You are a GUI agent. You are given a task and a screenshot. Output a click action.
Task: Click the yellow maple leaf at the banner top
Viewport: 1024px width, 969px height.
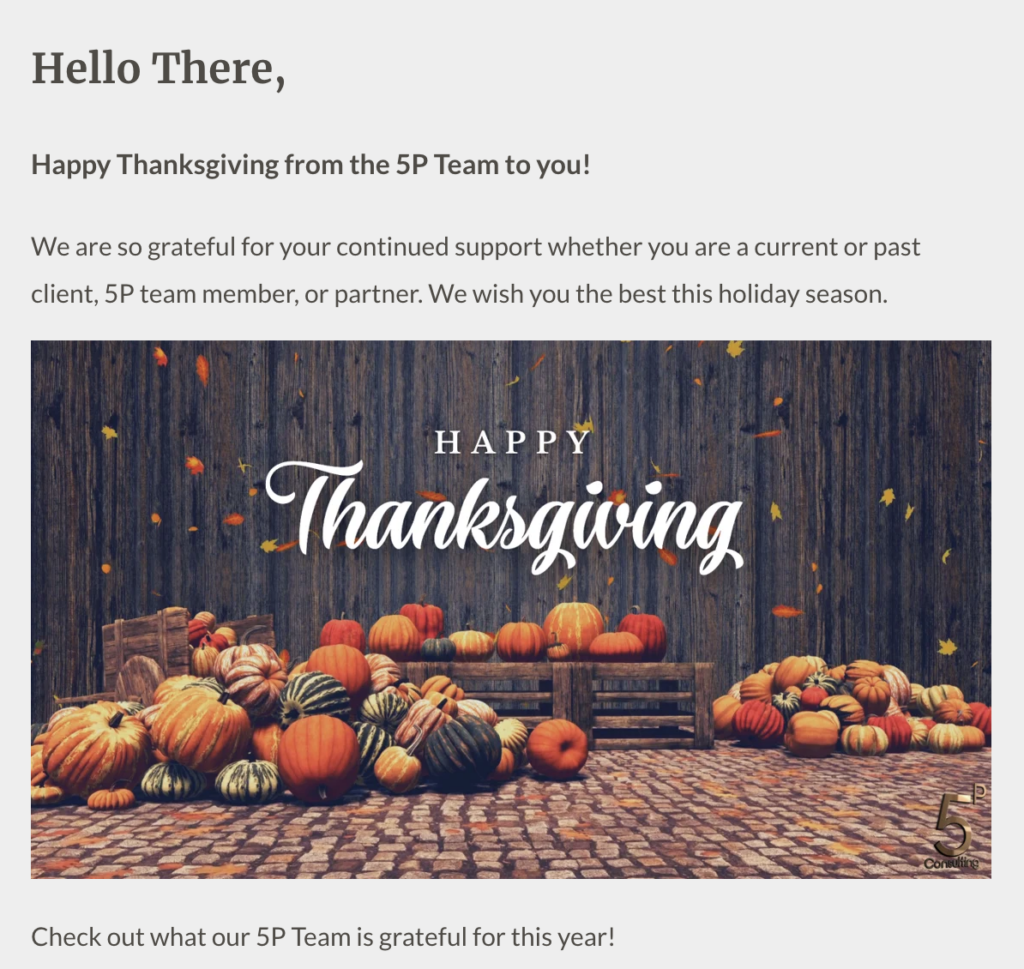pos(735,349)
